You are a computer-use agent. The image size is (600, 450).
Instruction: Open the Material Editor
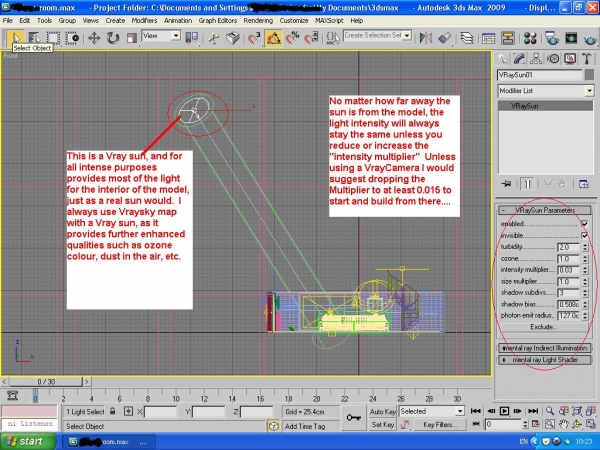[x=530, y=38]
